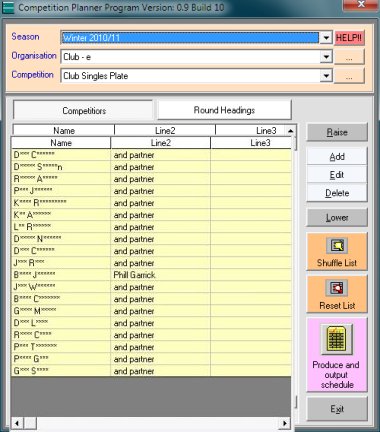This screenshot has width=380, height=432.
Task: Select the row 'P*** T*******'
Action: pos(151,347)
